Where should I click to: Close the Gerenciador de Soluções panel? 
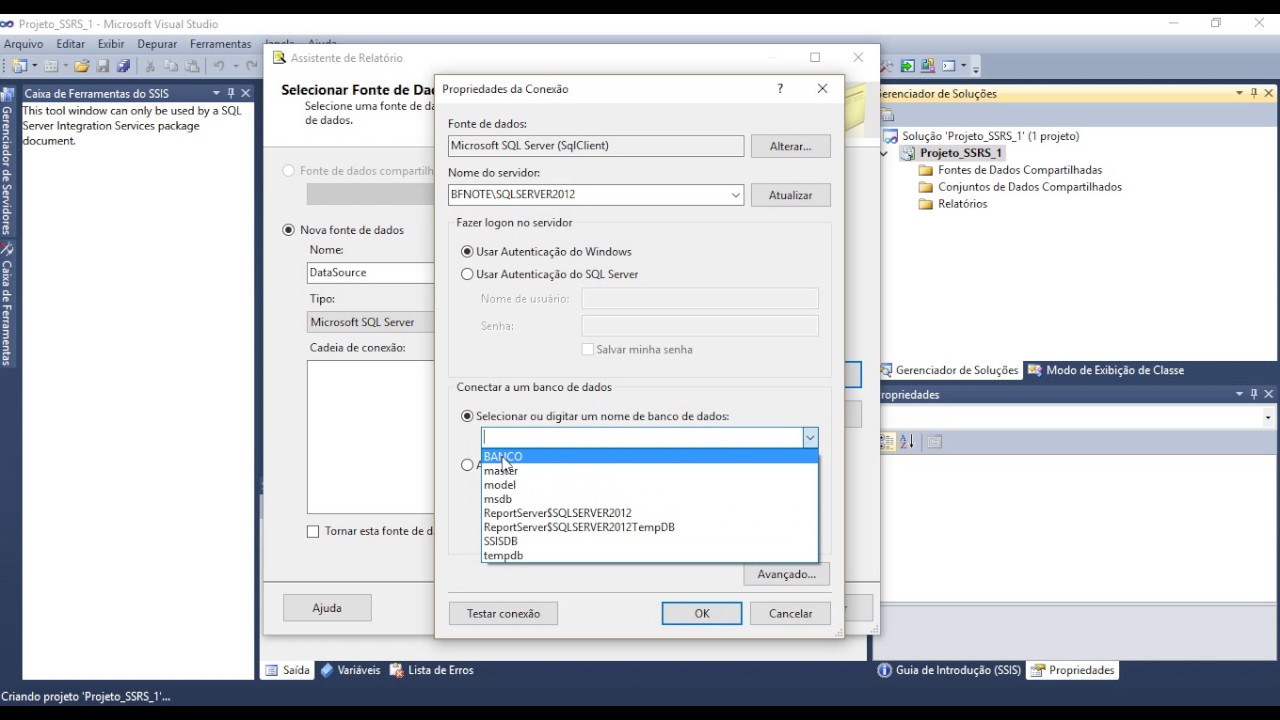pyautogui.click(x=1269, y=93)
